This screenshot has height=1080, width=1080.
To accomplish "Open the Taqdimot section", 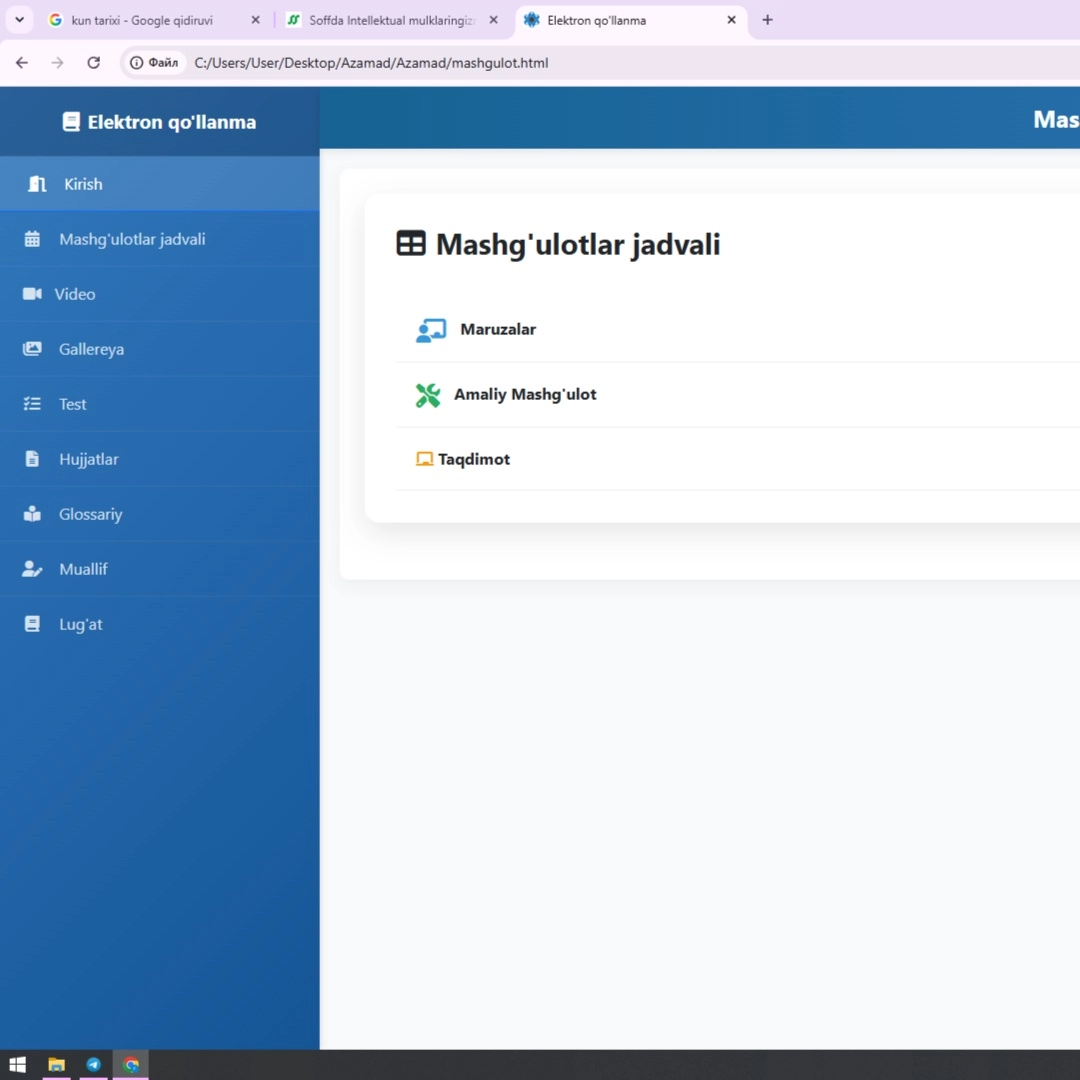I will coord(473,459).
